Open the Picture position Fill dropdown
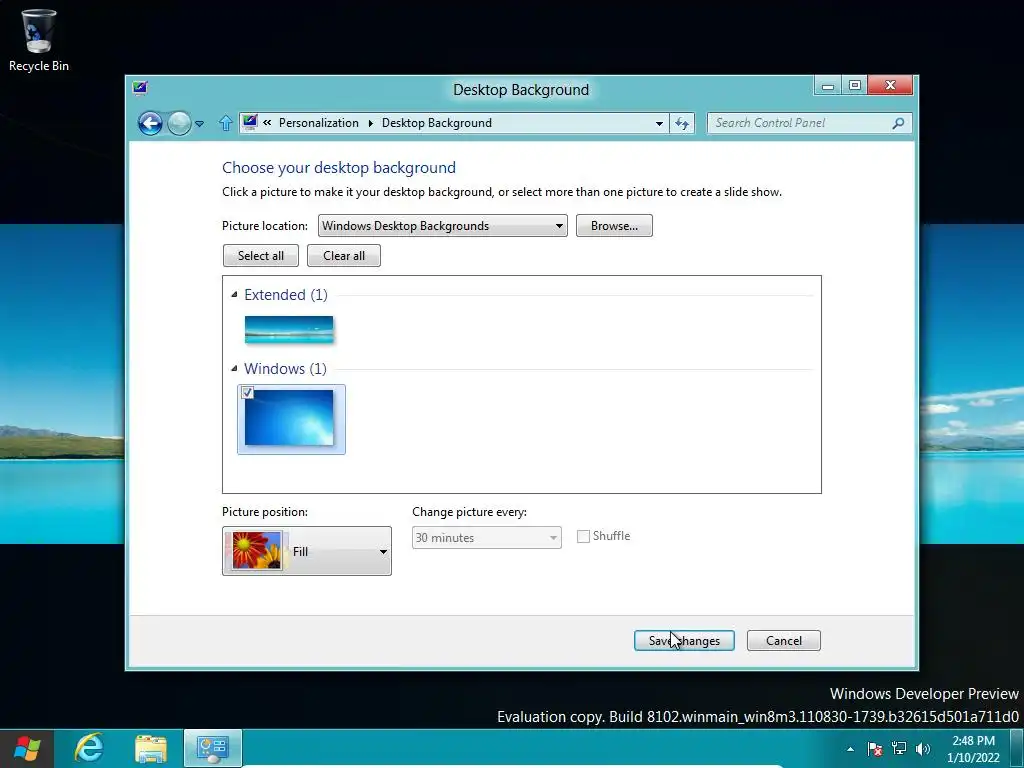This screenshot has height=768, width=1024. pos(307,551)
